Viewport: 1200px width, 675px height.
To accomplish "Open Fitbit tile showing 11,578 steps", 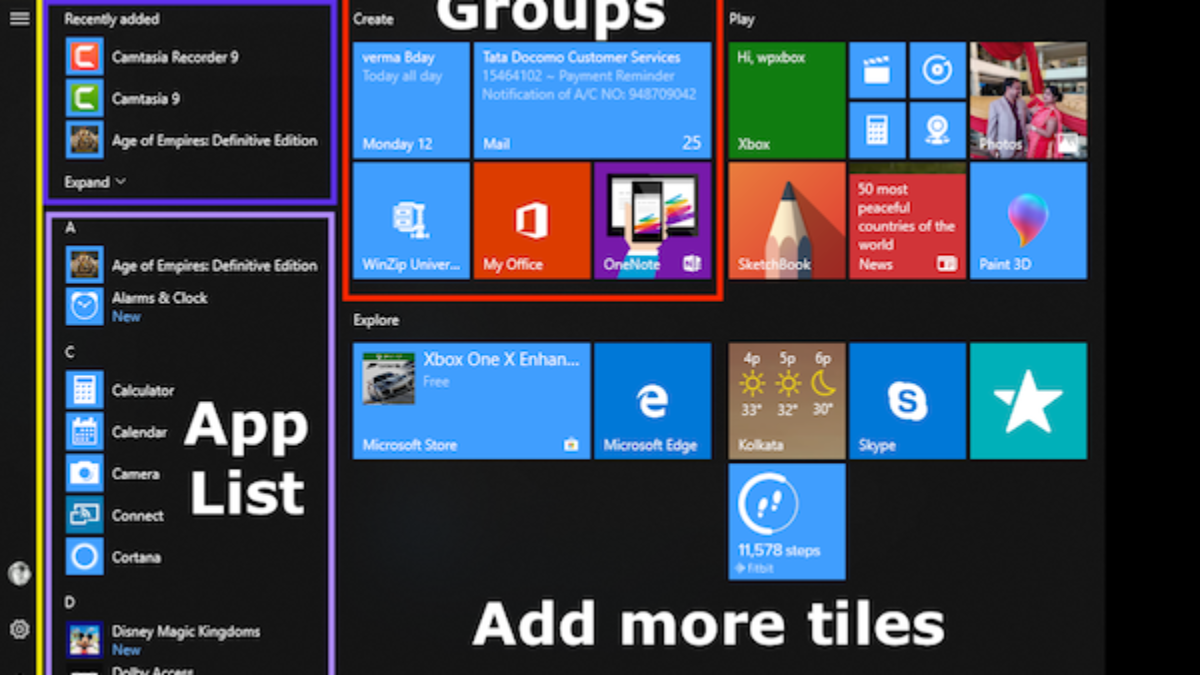I will pos(787,521).
